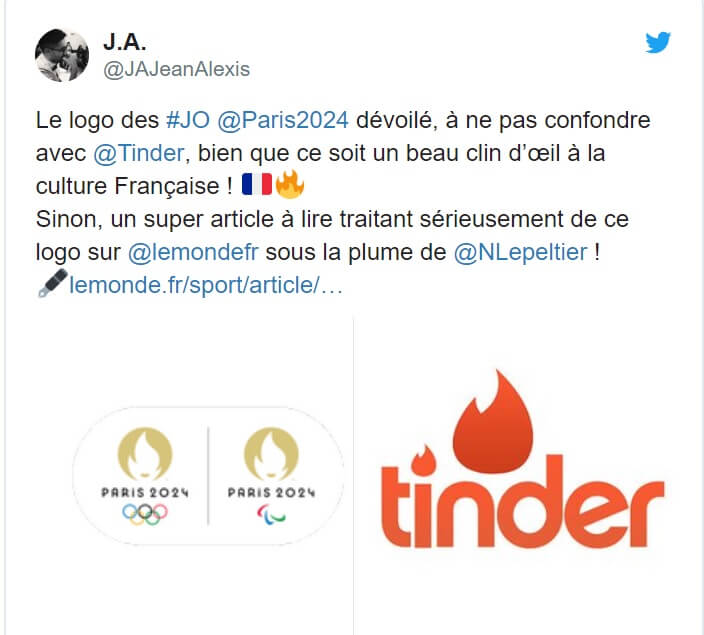
Task: Open J.A. profile avatar picture
Action: pyautogui.click(x=62, y=55)
